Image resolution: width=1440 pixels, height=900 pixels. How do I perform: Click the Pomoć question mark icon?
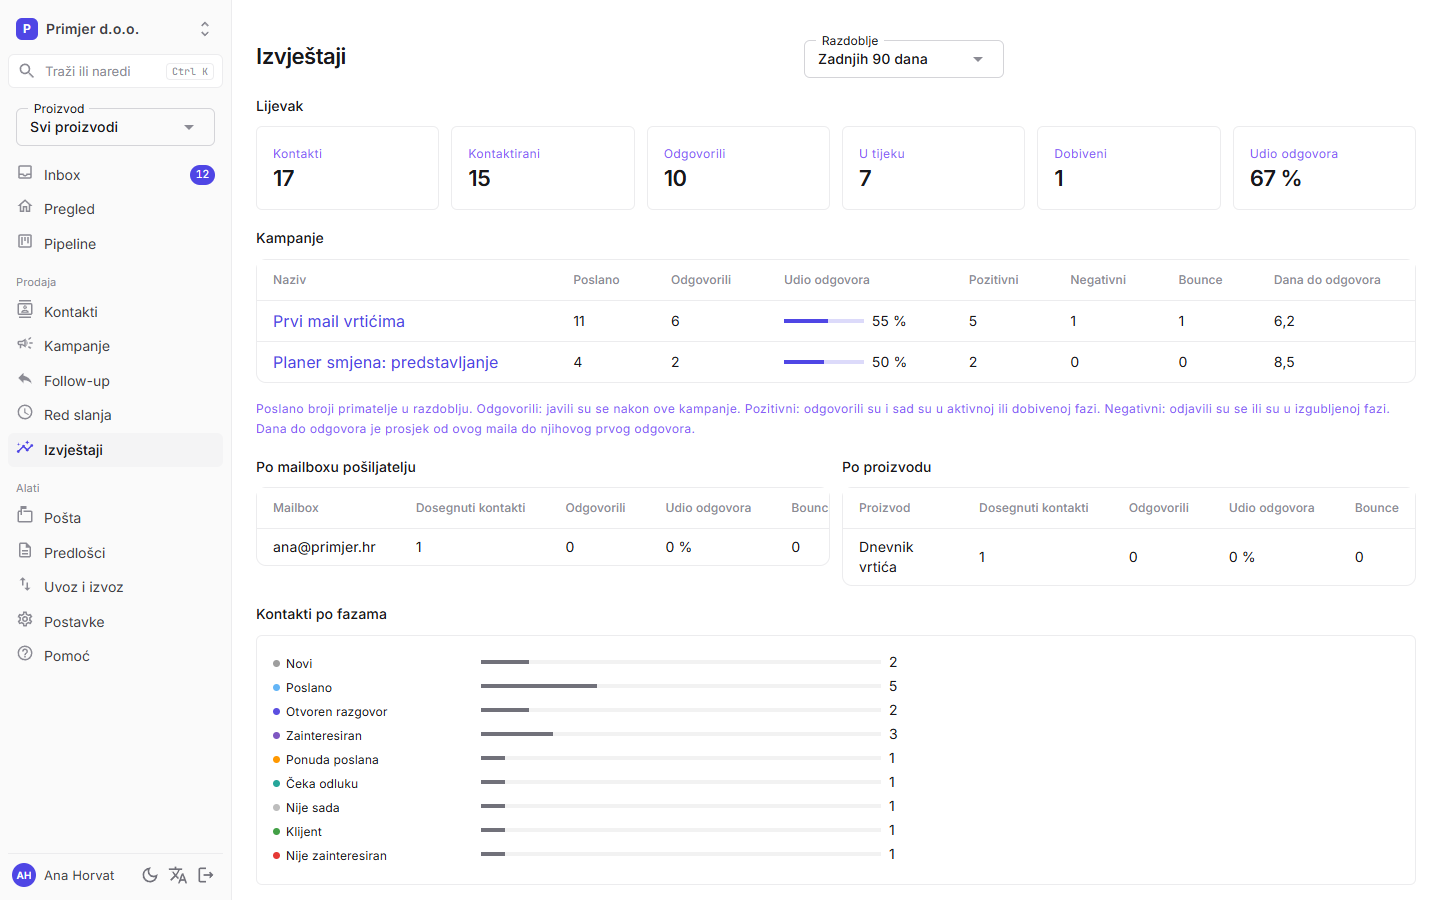(x=25, y=654)
